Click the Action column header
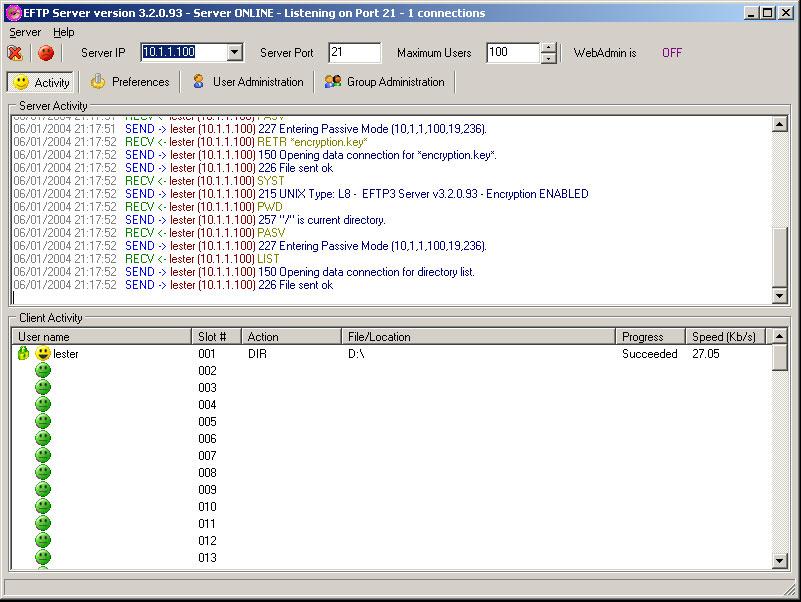 [x=291, y=337]
